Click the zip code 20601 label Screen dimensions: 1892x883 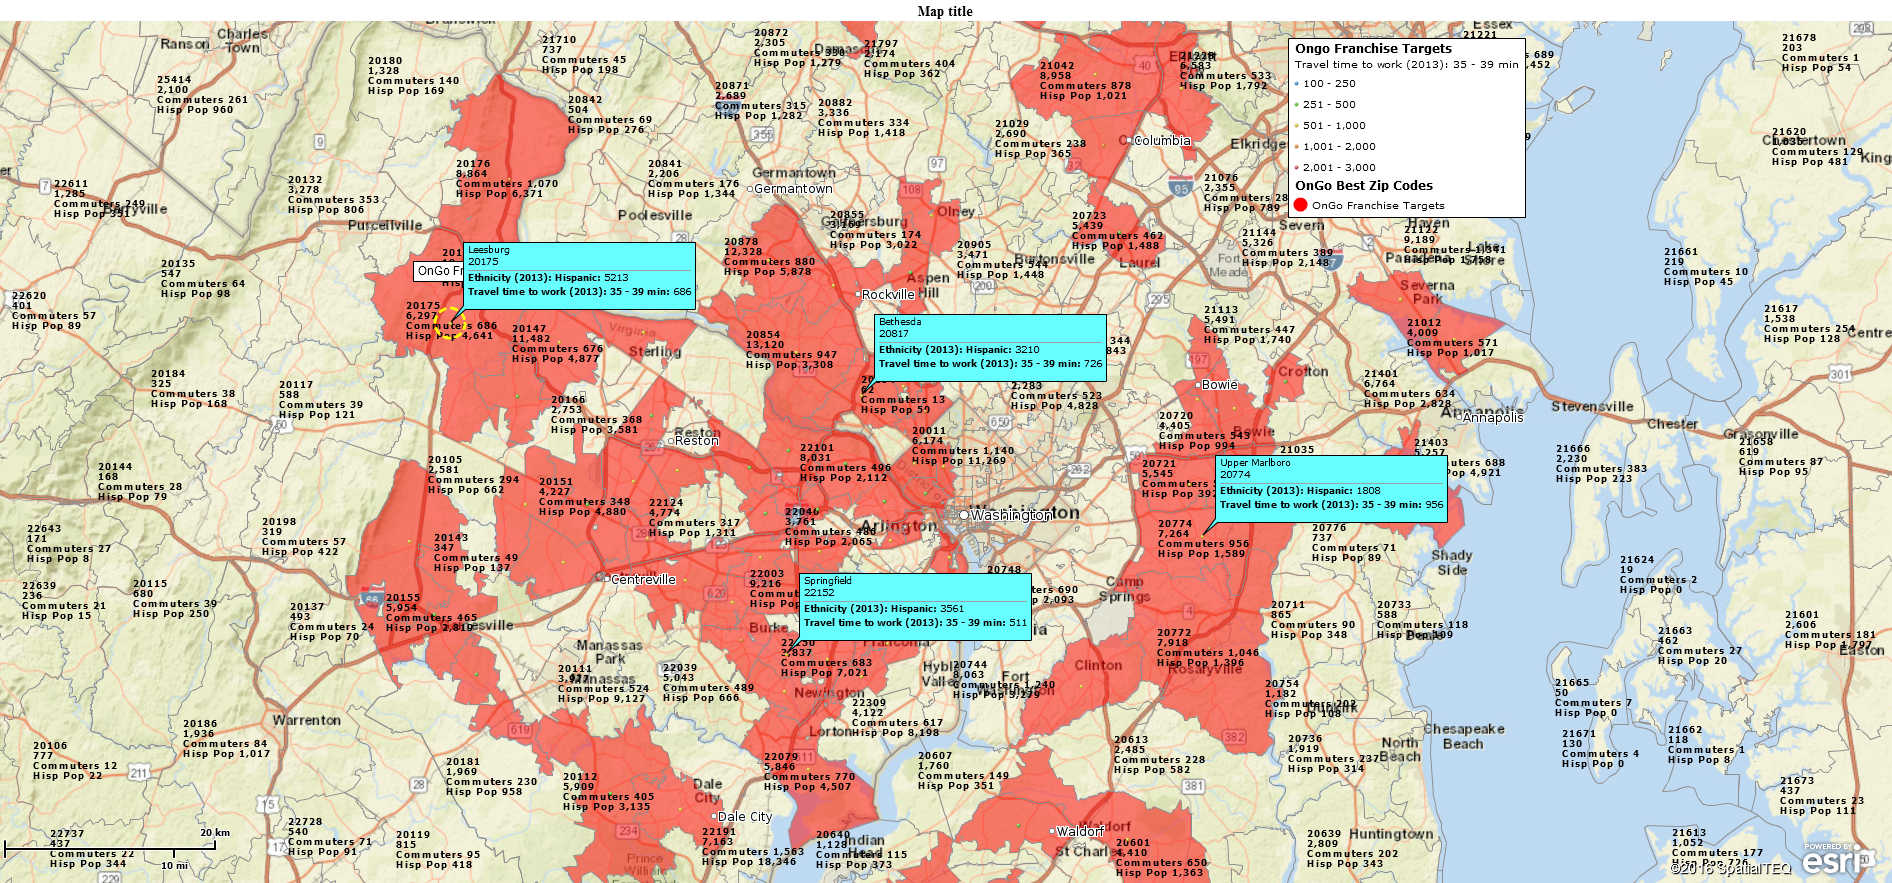[1133, 843]
